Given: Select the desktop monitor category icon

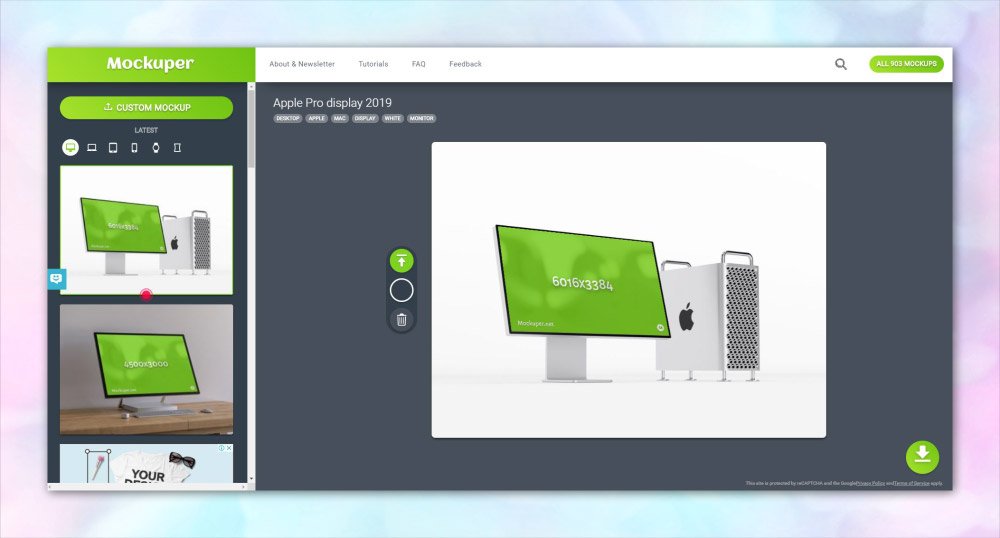Looking at the screenshot, I should point(70,148).
